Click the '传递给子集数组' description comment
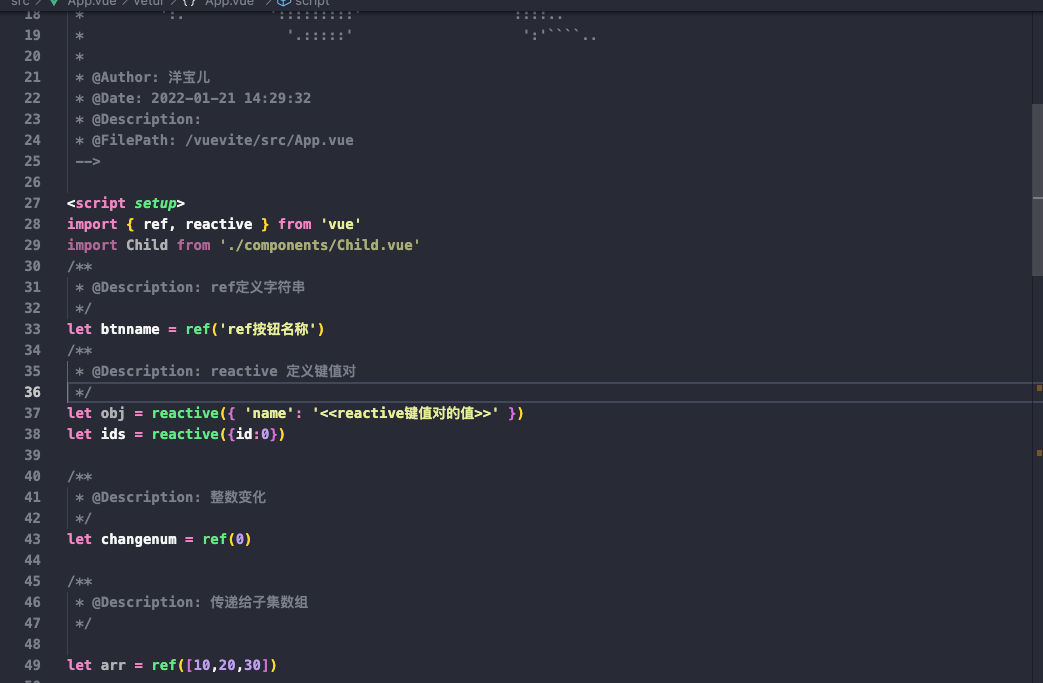The height and width of the screenshot is (683, 1043). [x=259, y=602]
